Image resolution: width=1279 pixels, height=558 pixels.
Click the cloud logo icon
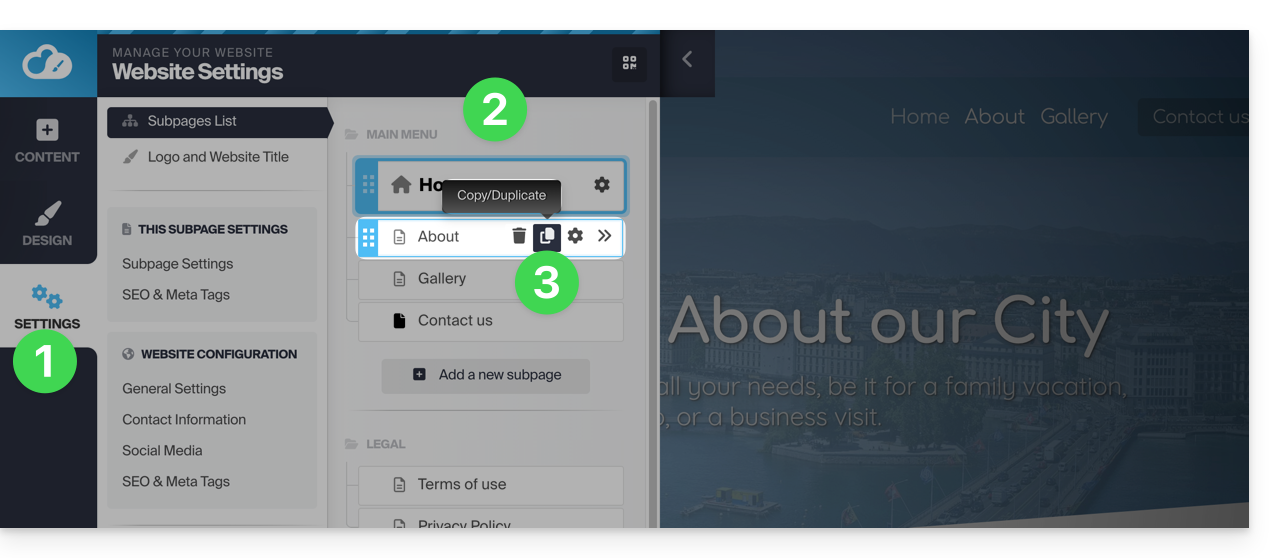[x=47, y=63]
